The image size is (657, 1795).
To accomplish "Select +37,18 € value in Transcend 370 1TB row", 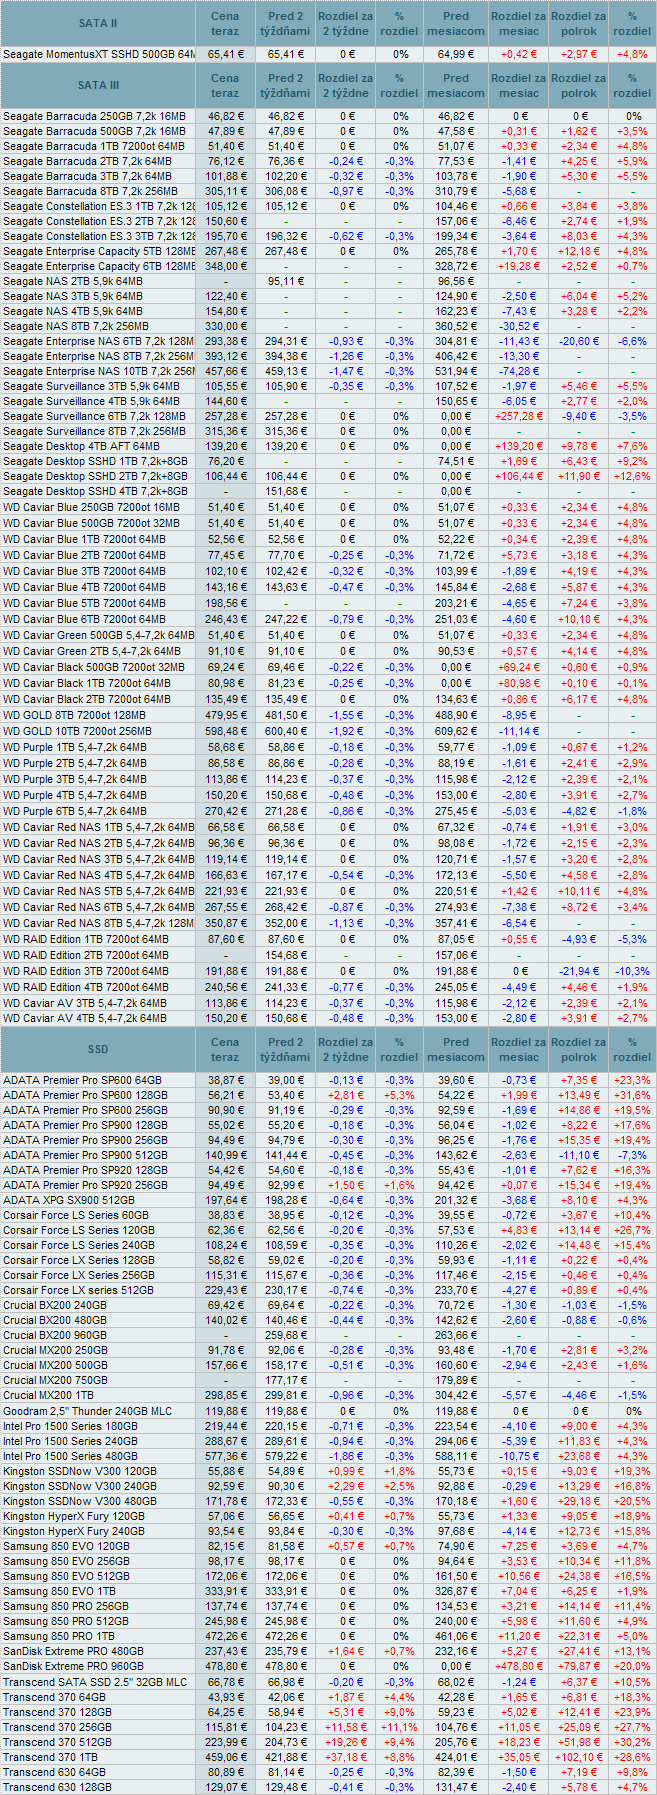I will [345, 1757].
